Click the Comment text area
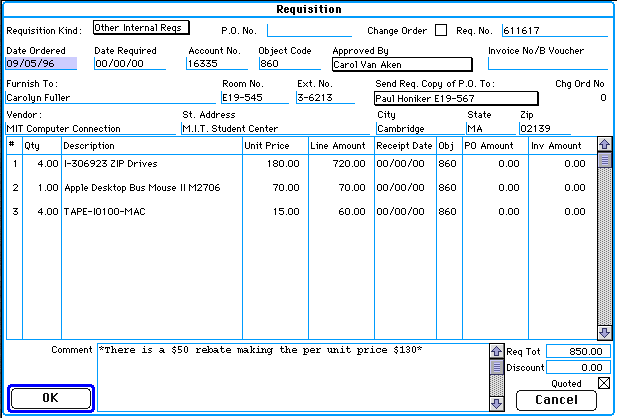The height and width of the screenshot is (418, 617). pos(290,376)
